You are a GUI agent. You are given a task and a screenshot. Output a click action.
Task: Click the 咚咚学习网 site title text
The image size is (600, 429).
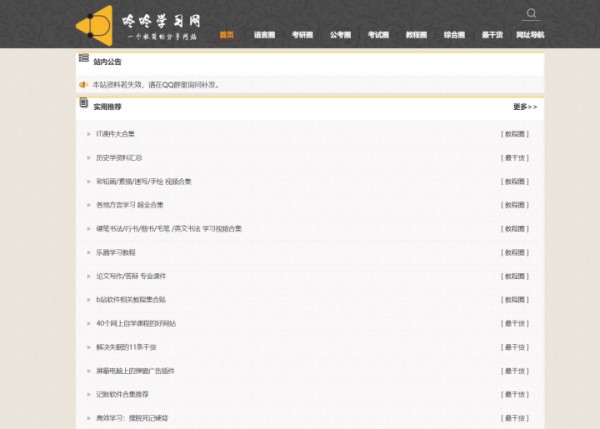coord(161,21)
